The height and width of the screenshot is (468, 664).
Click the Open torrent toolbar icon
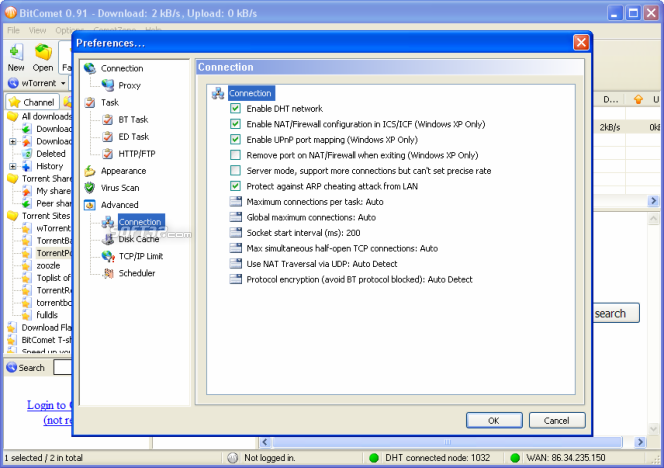tap(43, 53)
